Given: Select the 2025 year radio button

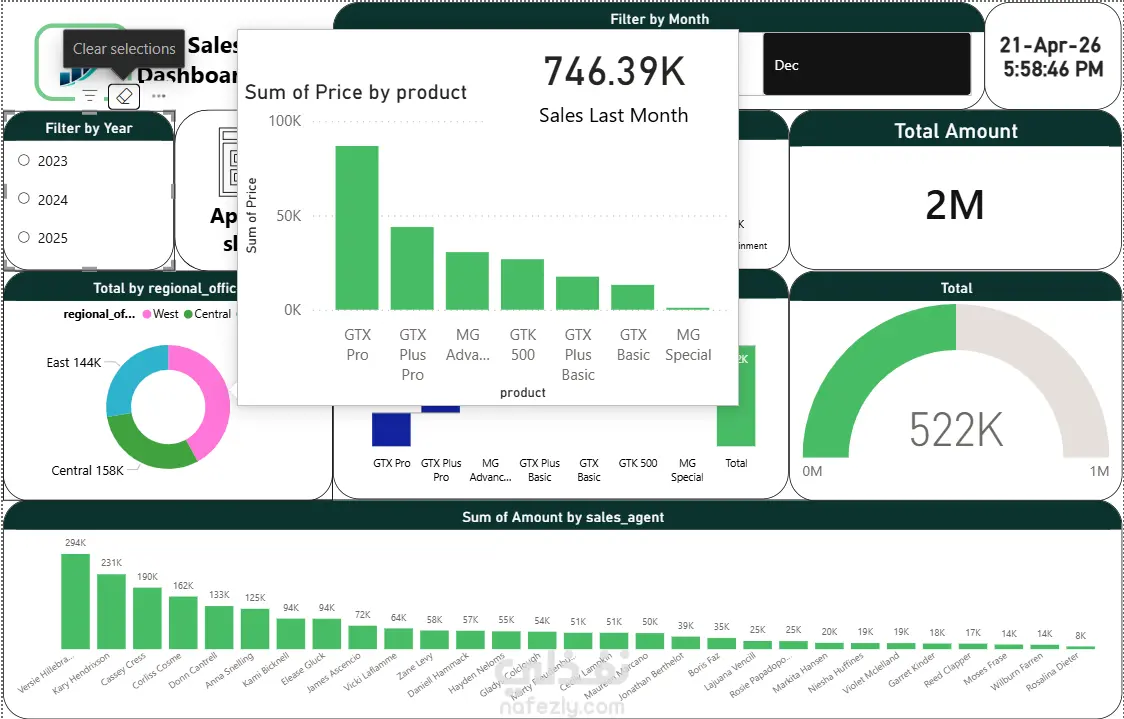Looking at the screenshot, I should point(24,237).
